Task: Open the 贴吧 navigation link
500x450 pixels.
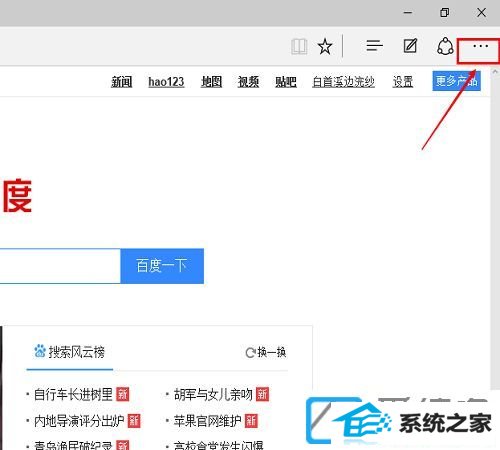Action: coord(286,82)
